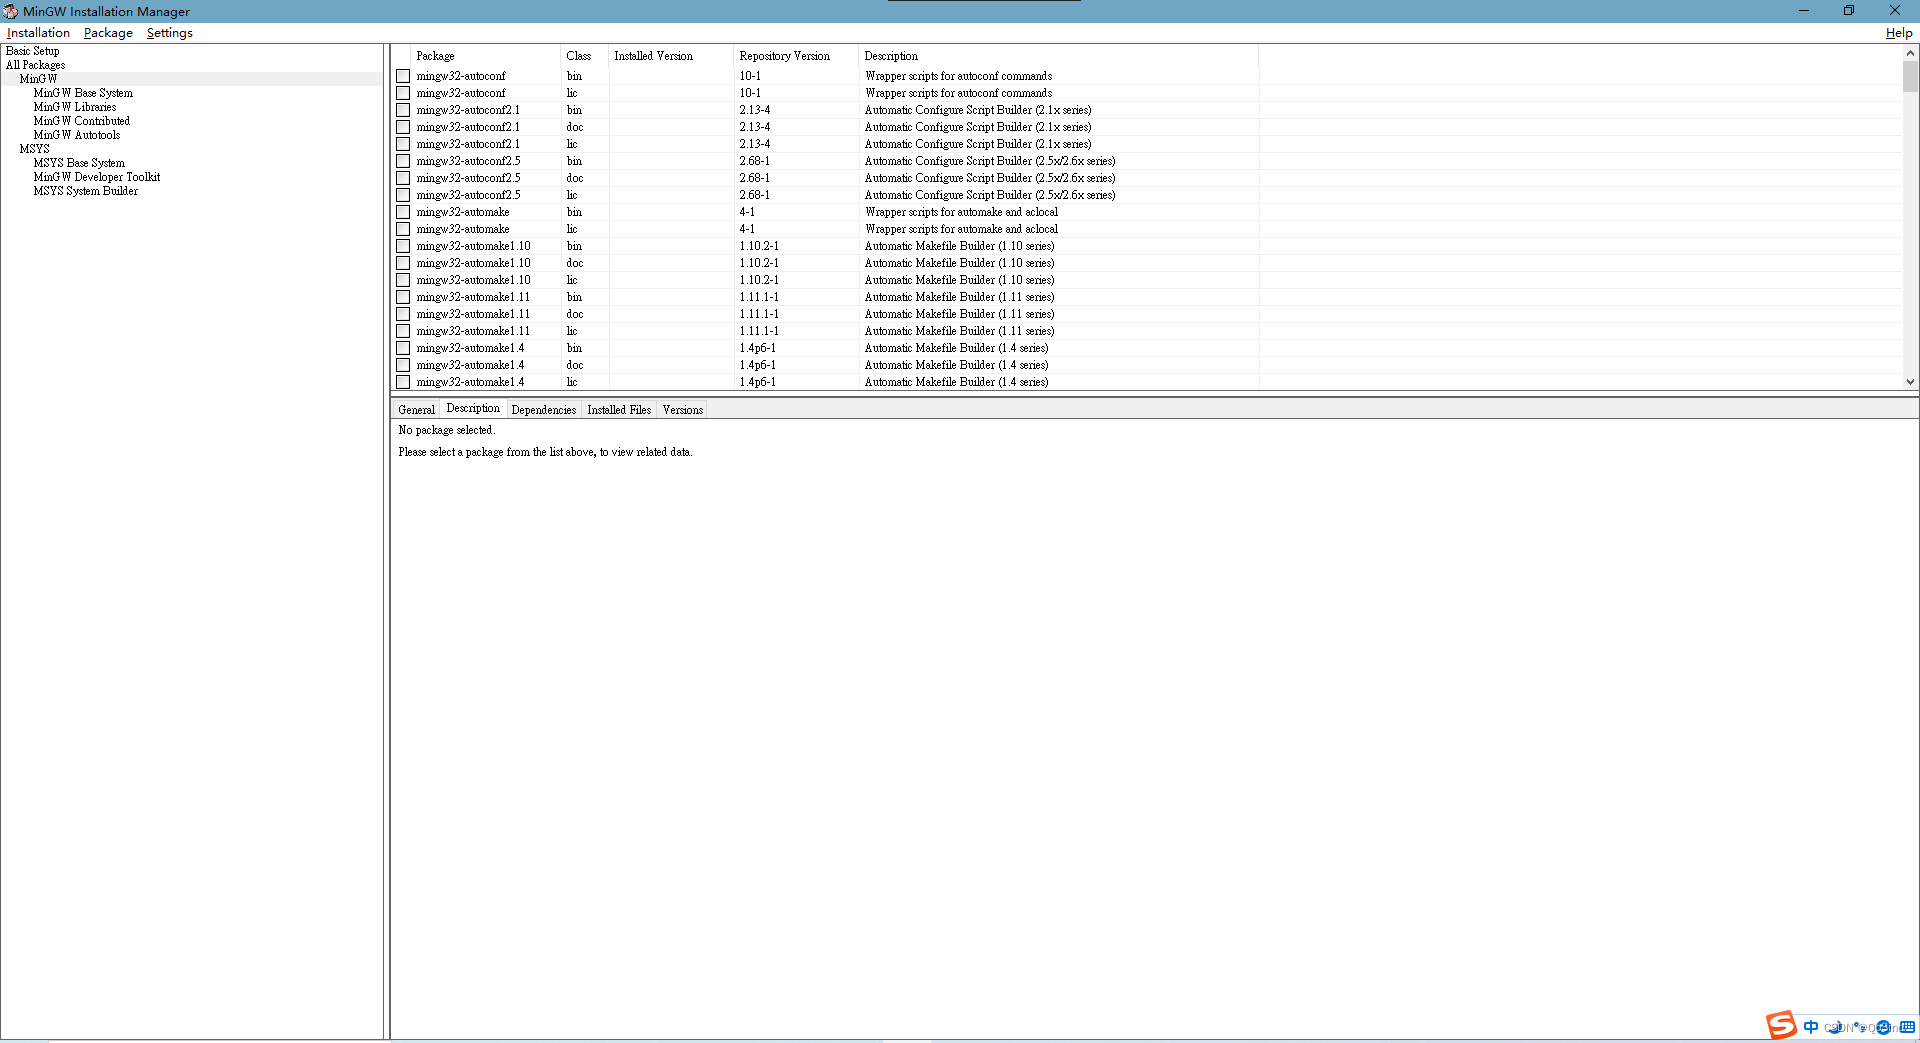Switch to the Versions tab
Screen dimensions: 1920x1043
(682, 410)
